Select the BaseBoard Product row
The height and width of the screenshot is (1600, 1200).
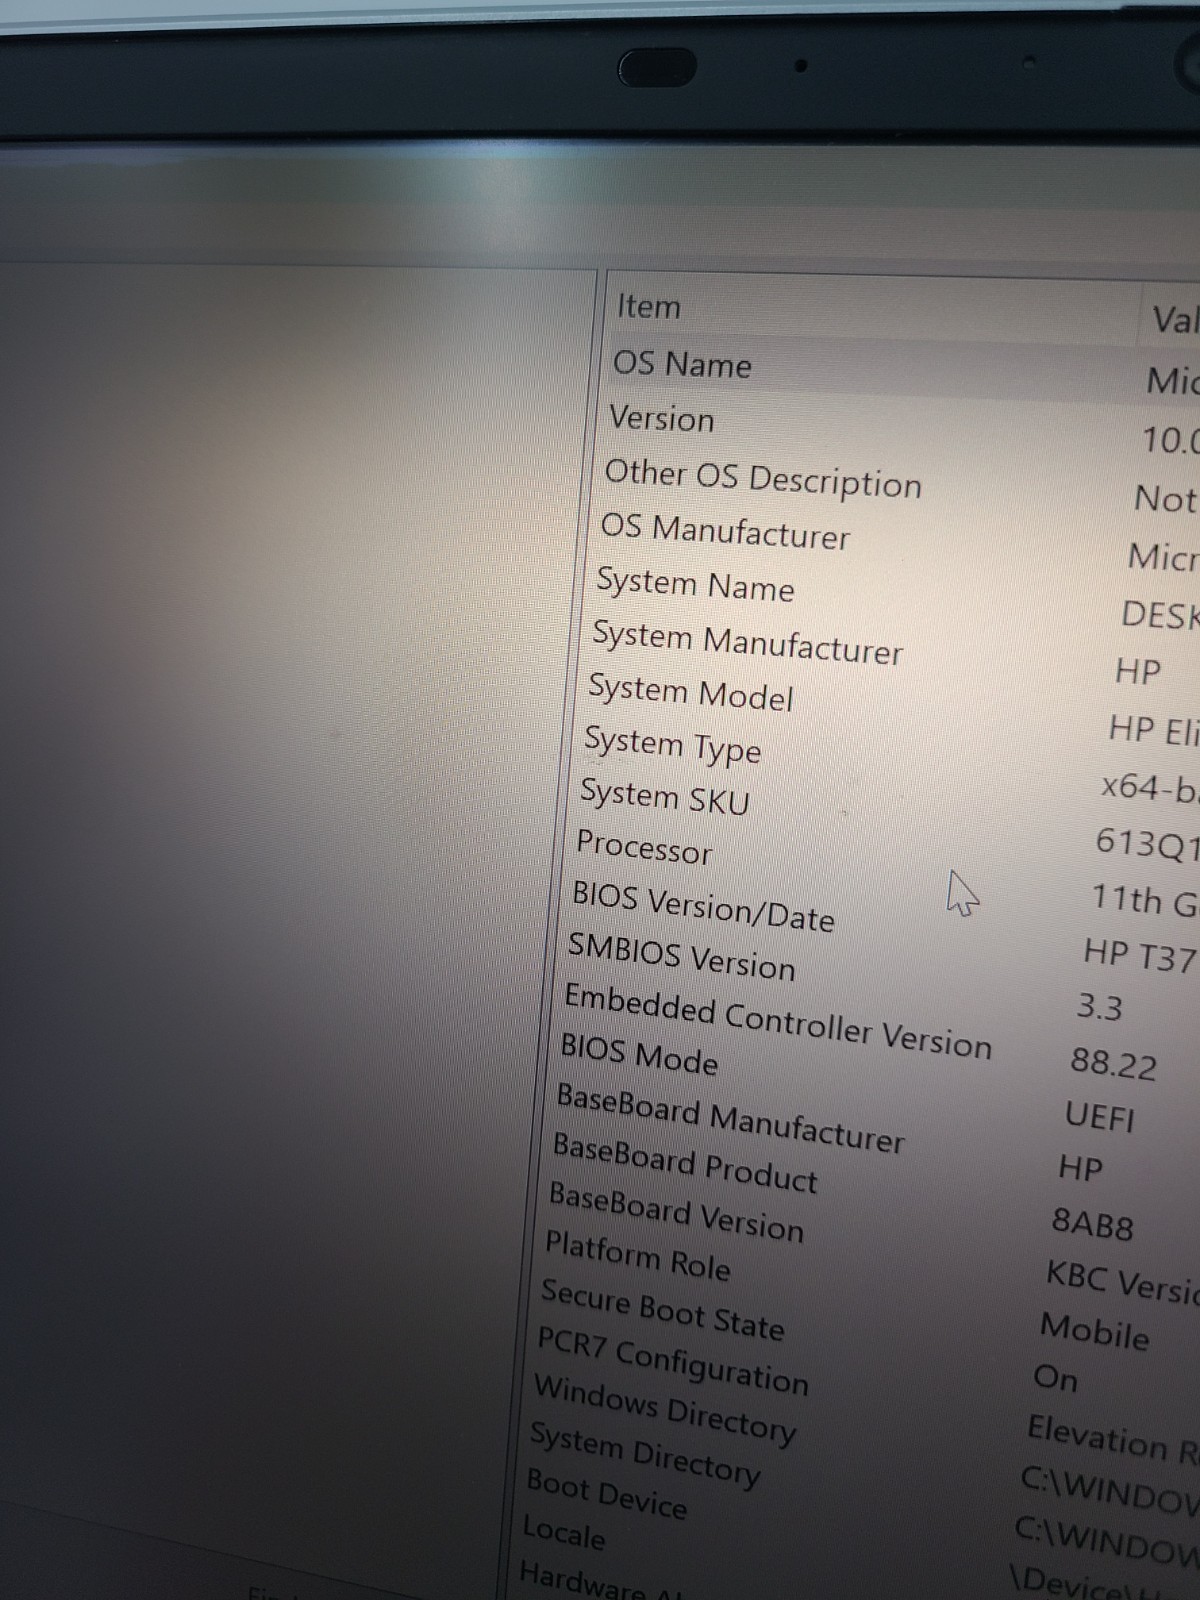(x=685, y=1163)
